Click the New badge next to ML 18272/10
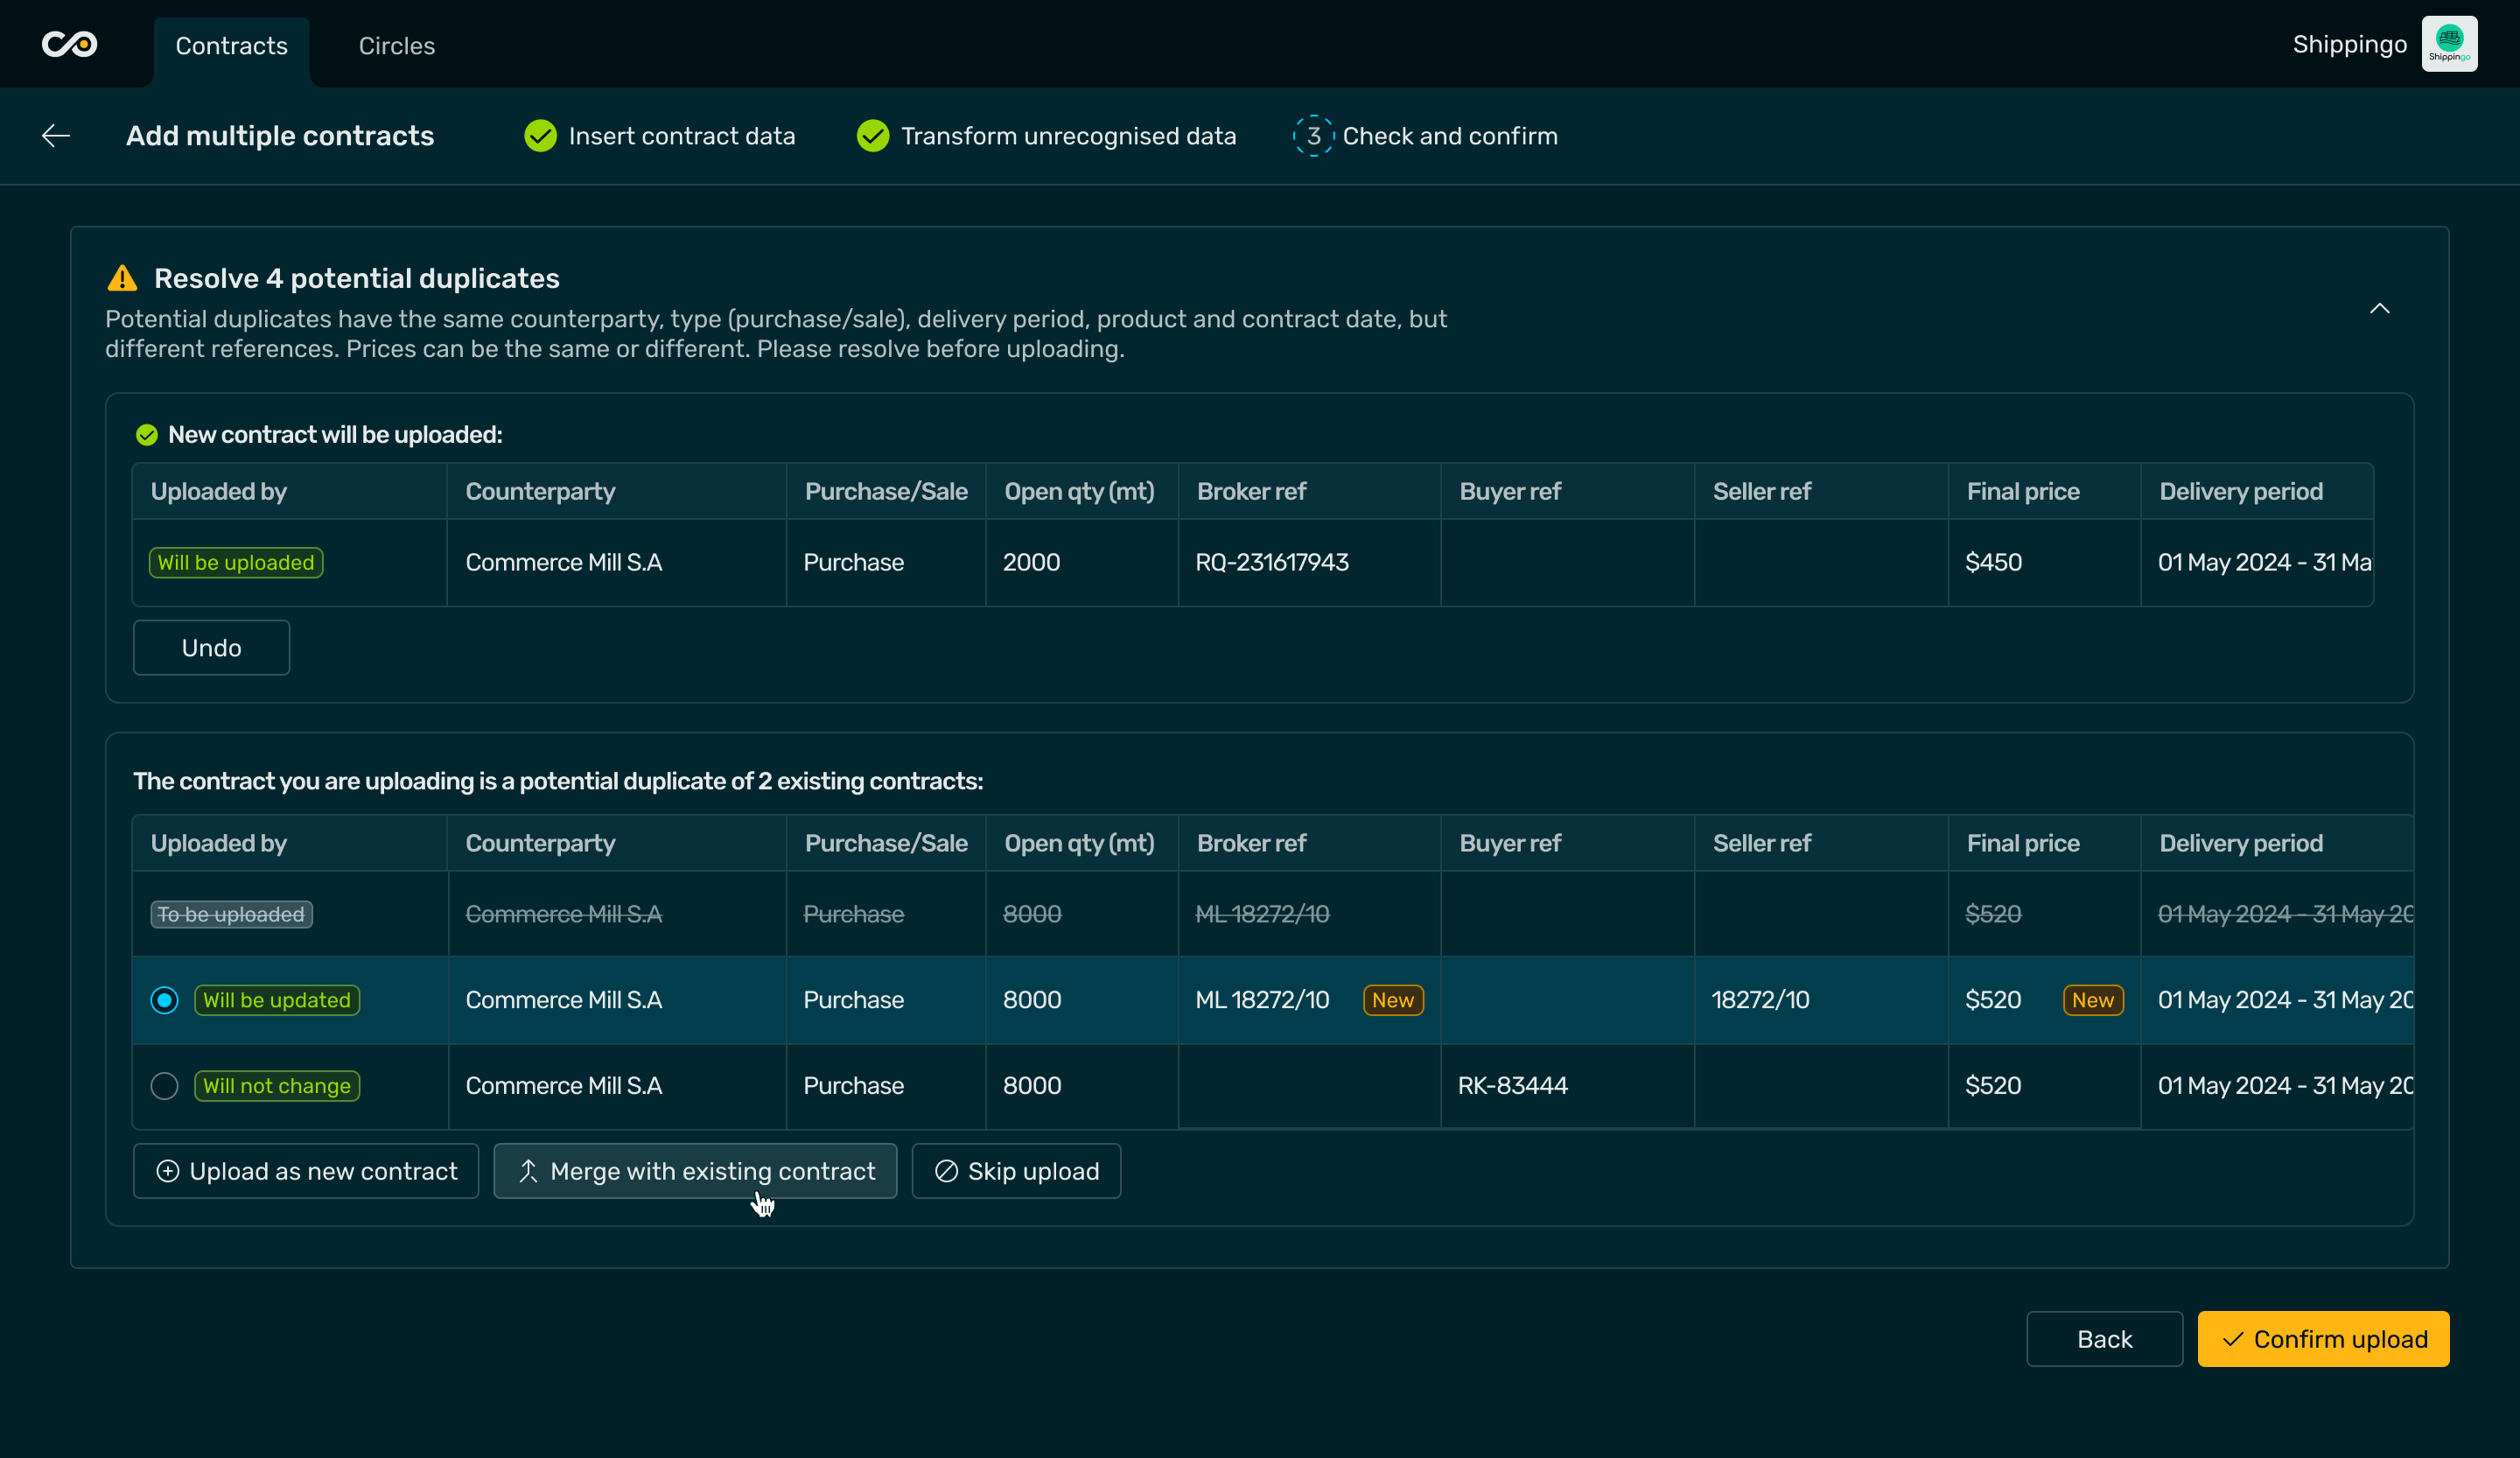Screen dimensions: 2520x1458 tap(1392, 1000)
